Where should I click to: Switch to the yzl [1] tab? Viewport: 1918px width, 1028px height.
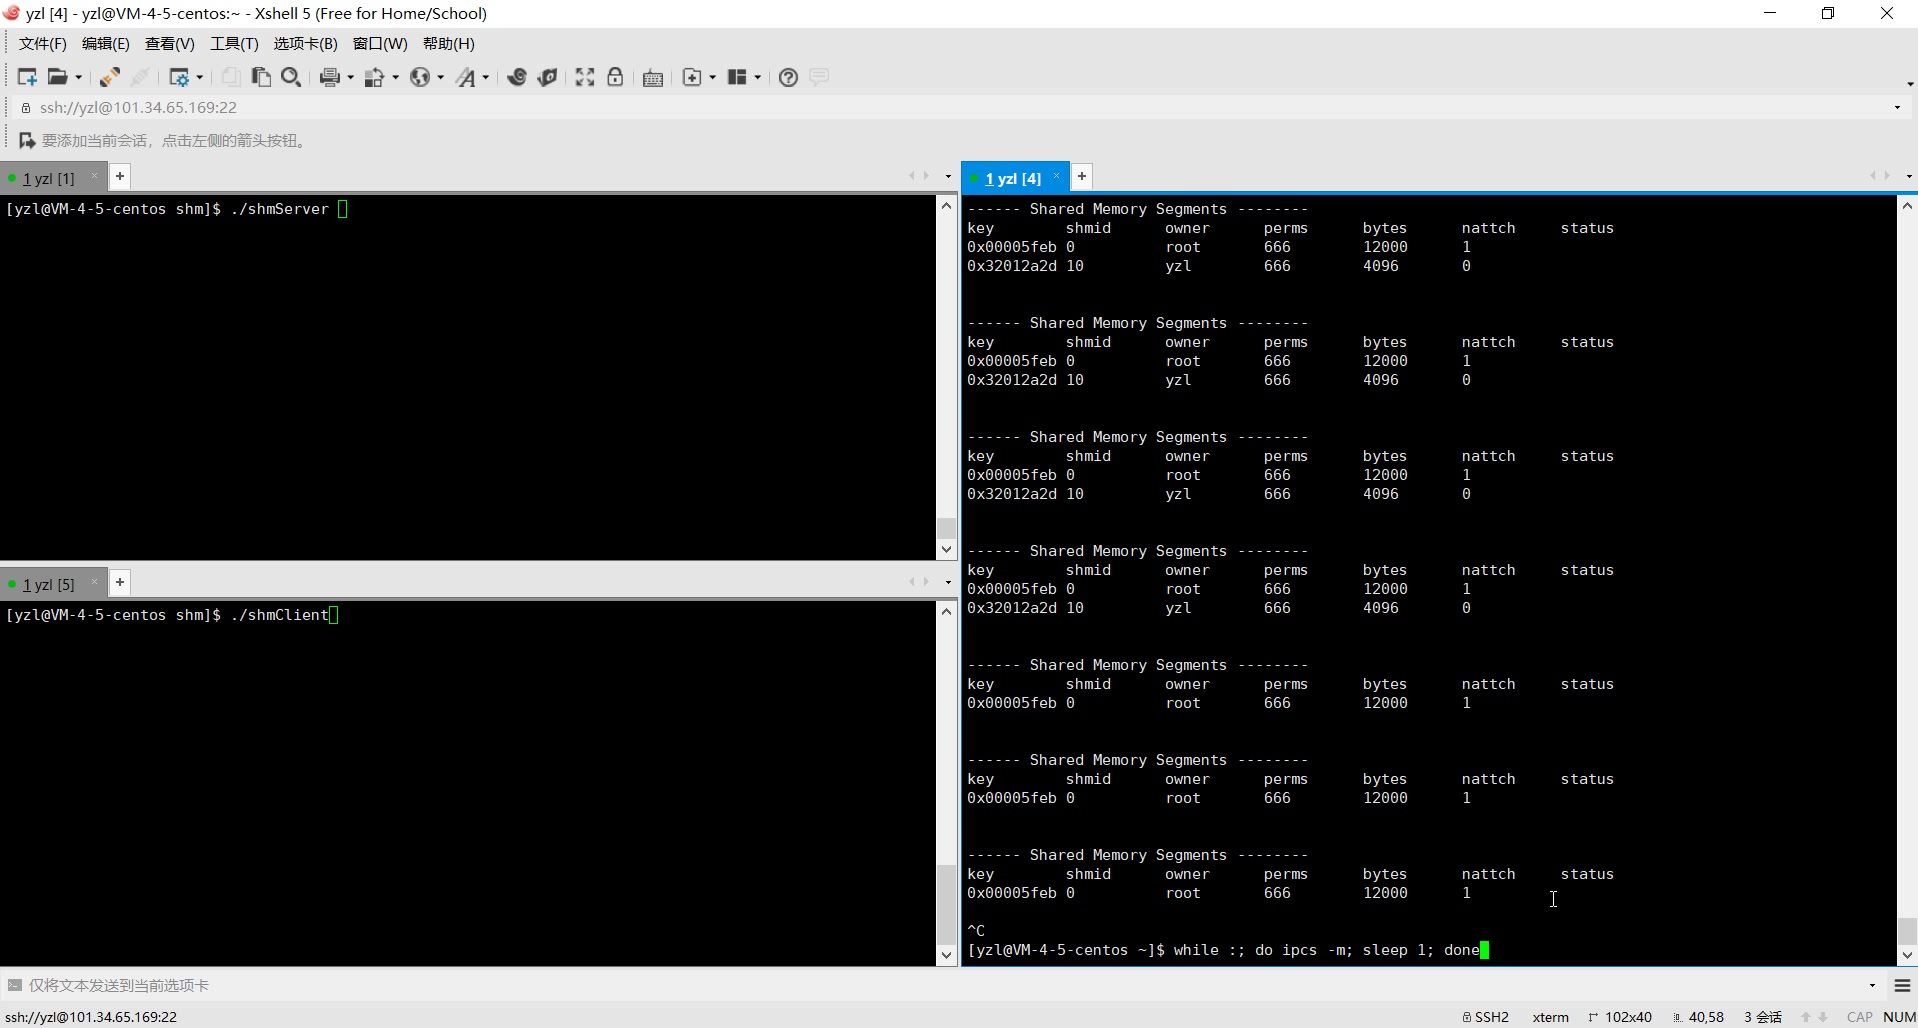(48, 178)
